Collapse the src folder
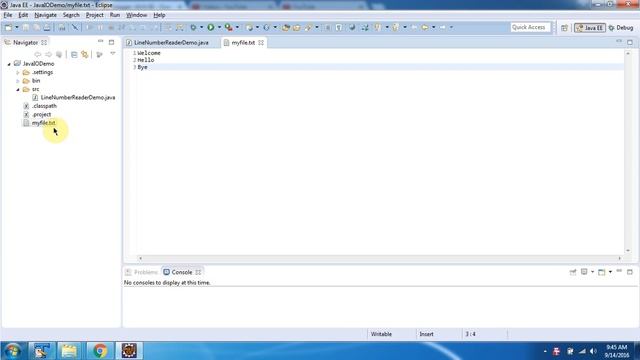640x360 pixels. 18,89
